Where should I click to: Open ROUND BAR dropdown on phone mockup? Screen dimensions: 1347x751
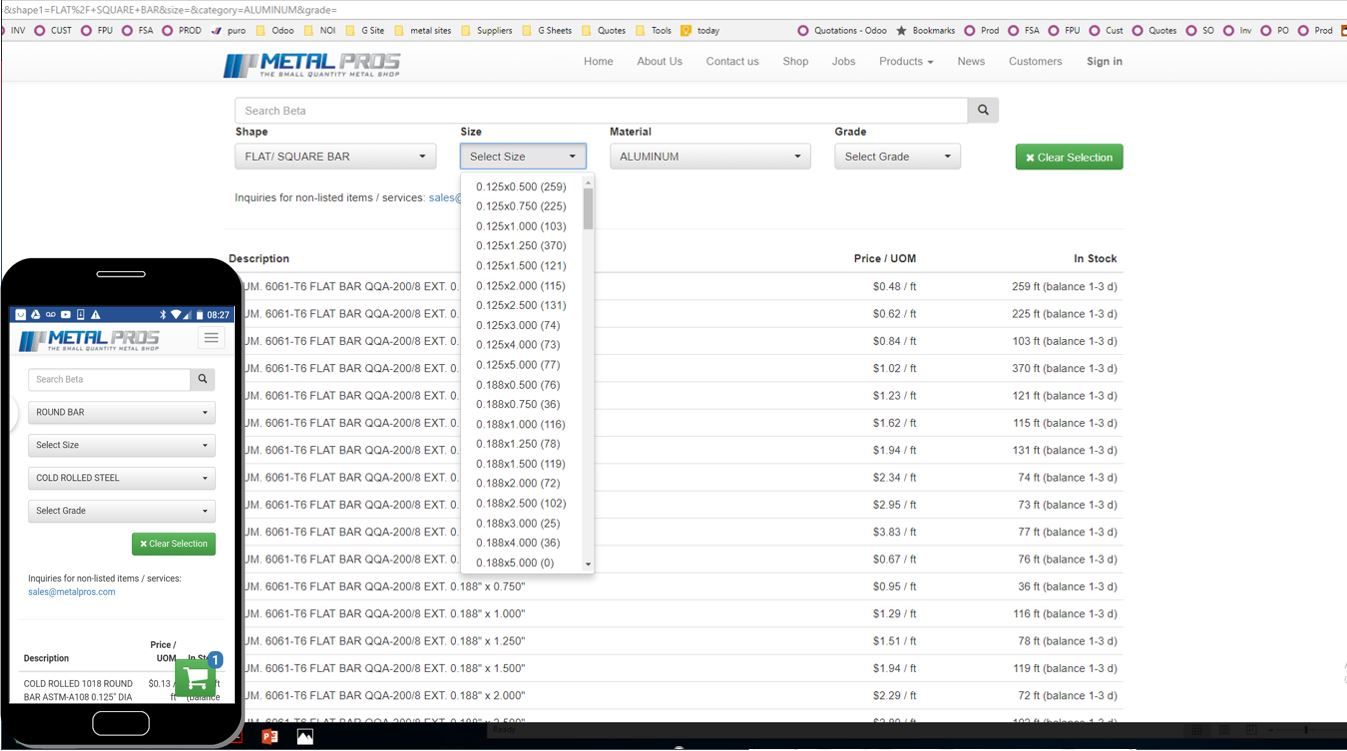[122, 412]
